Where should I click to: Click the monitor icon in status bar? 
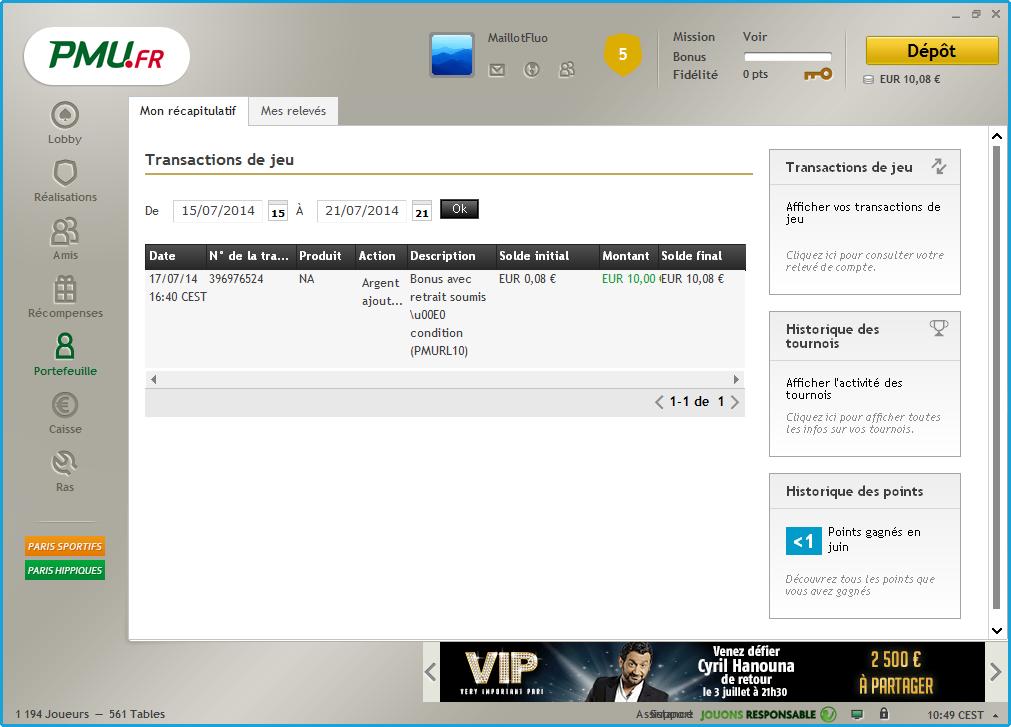[x=857, y=714]
